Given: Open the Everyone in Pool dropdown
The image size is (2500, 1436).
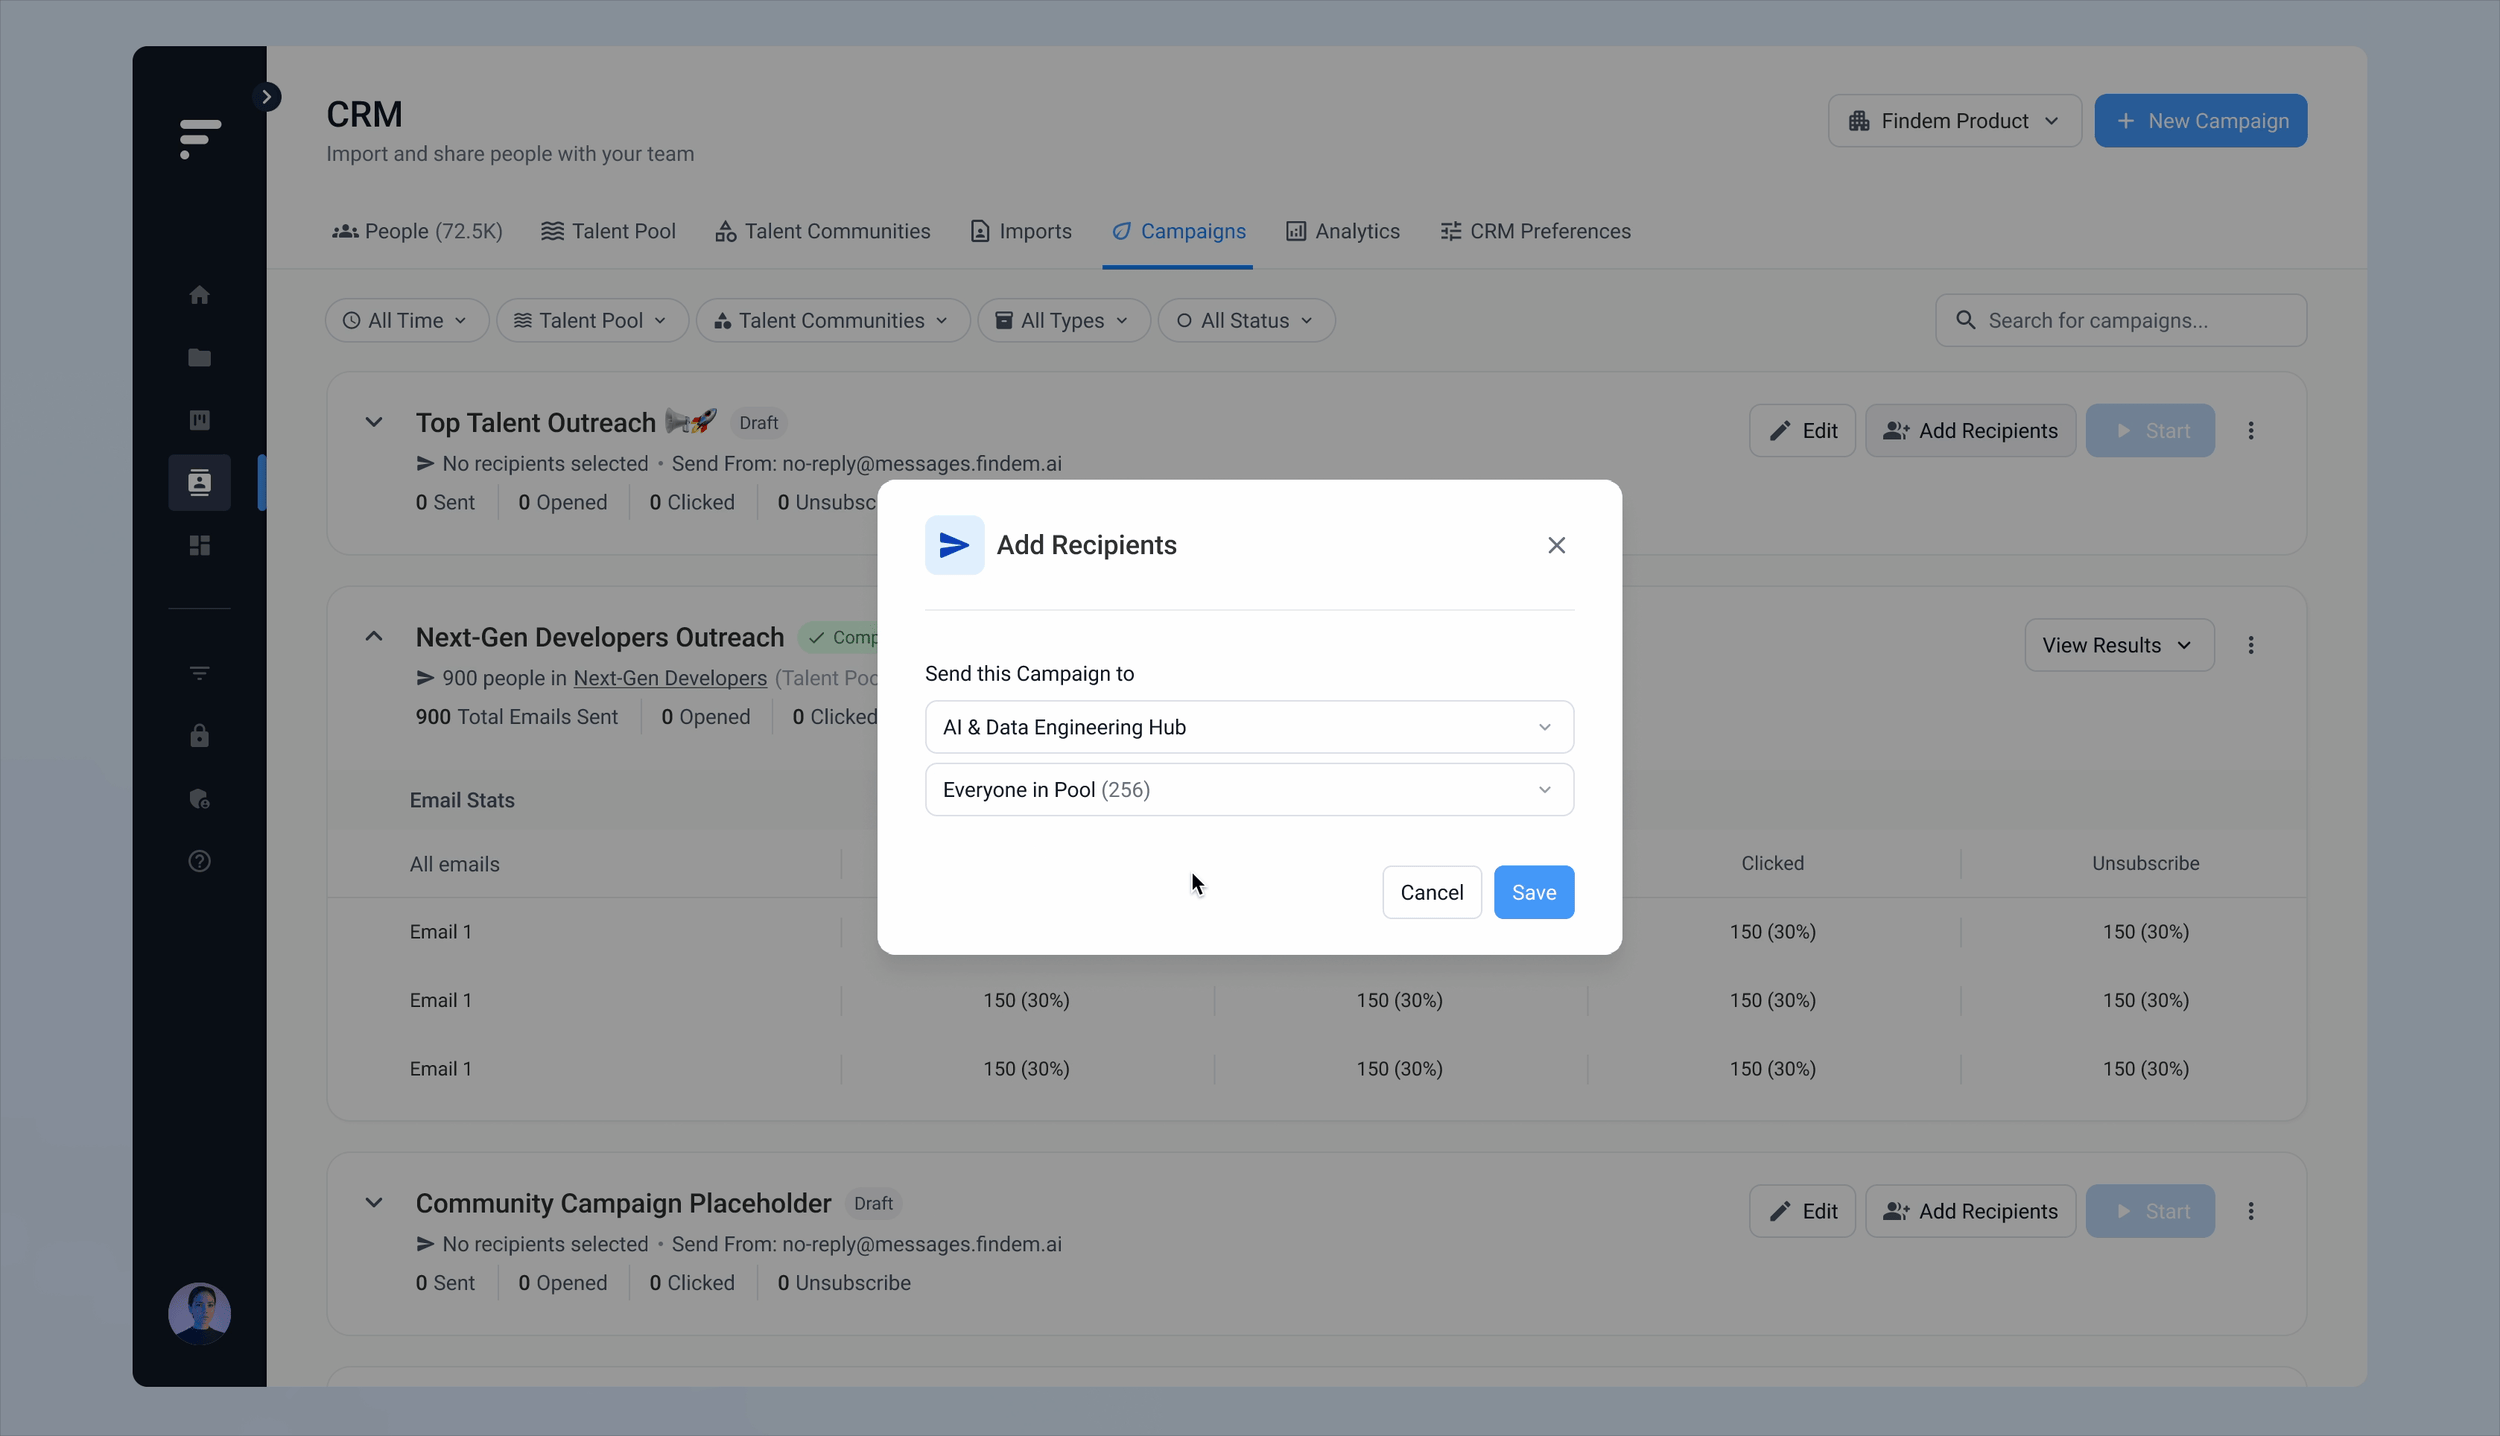Looking at the screenshot, I should coord(1248,790).
